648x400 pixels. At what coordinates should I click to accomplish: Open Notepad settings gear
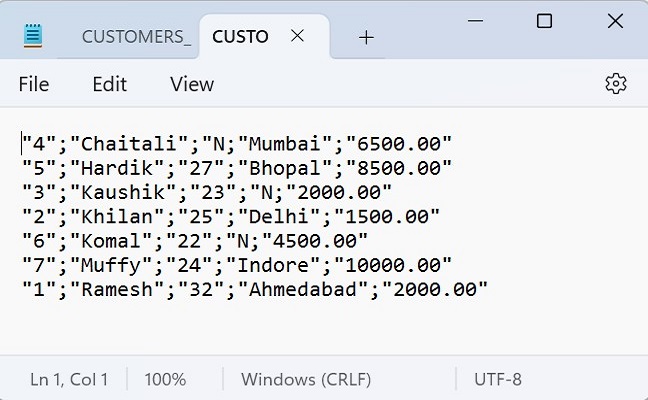[616, 84]
